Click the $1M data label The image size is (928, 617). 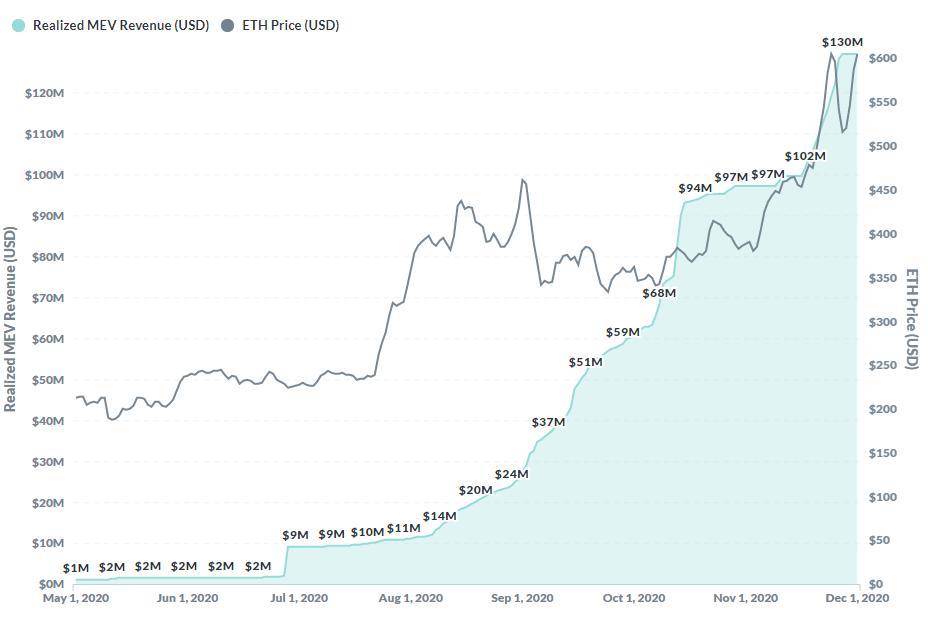pos(76,568)
